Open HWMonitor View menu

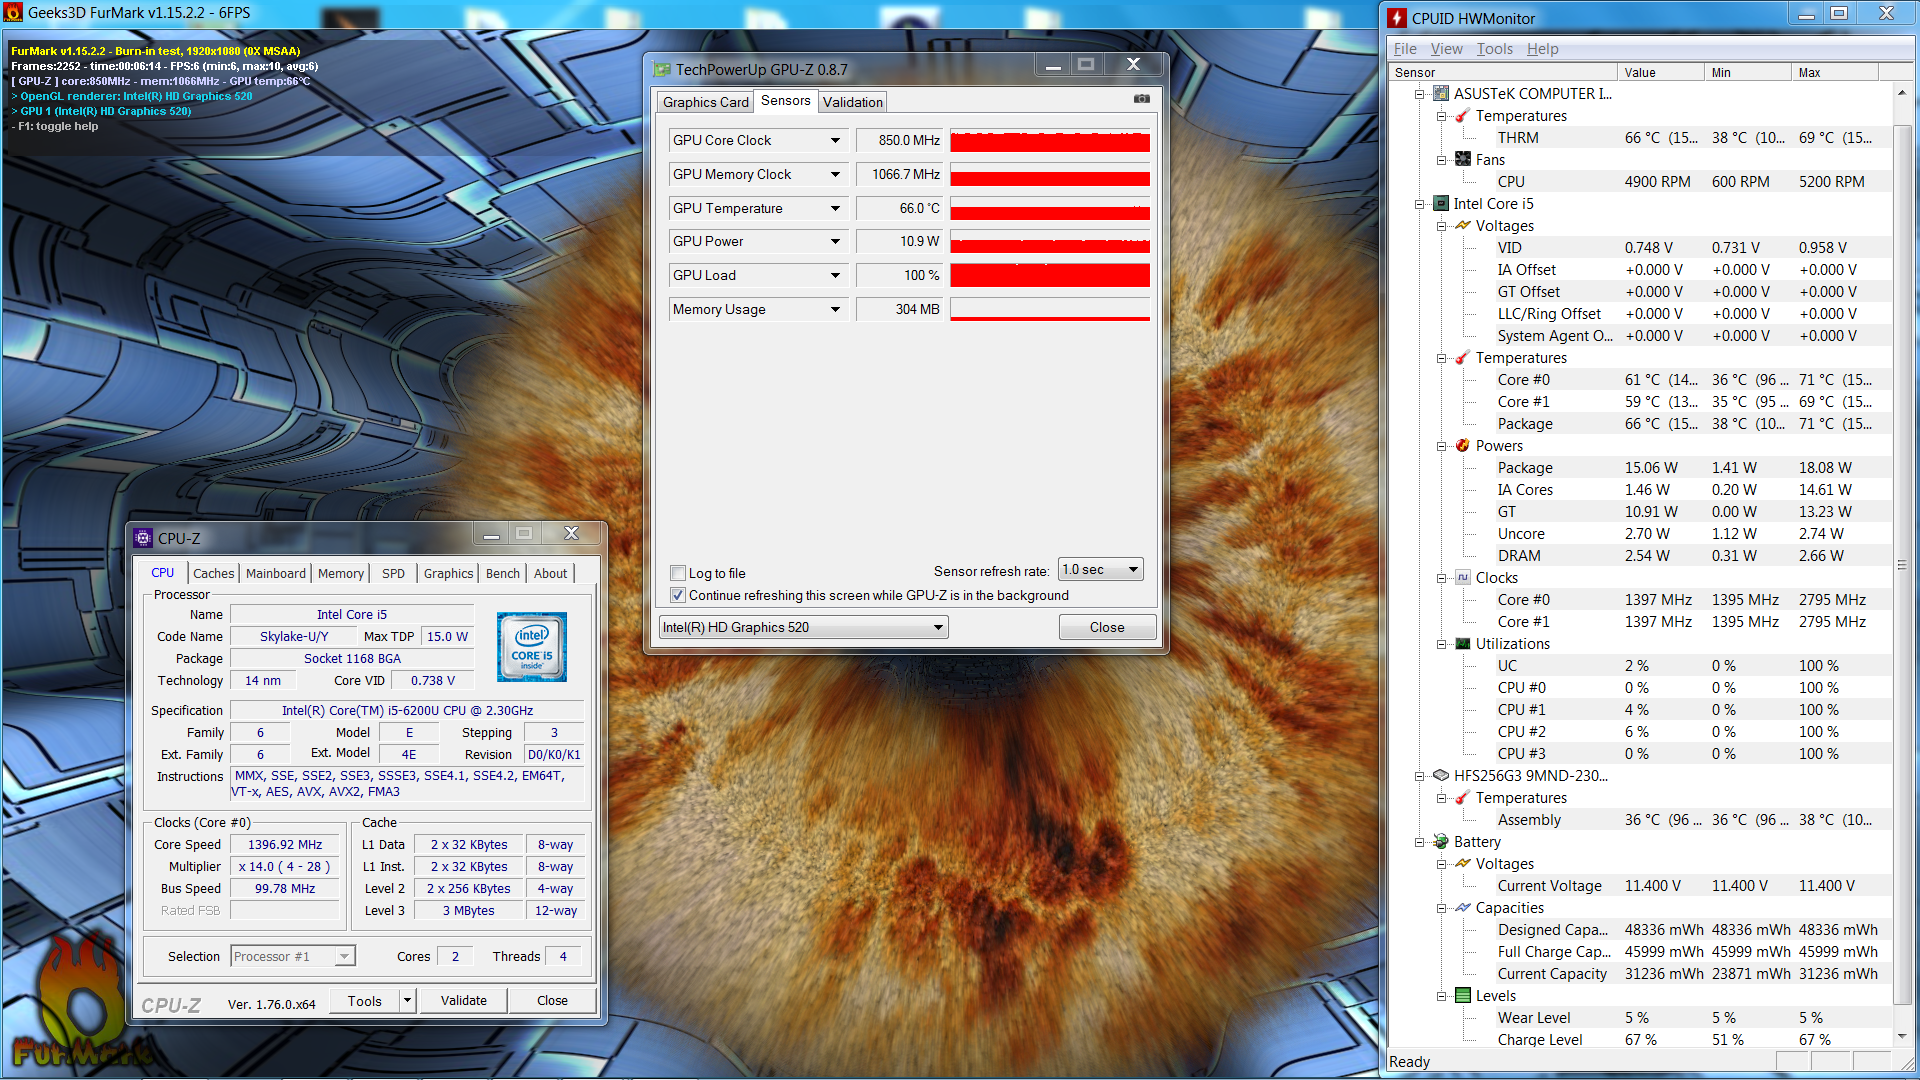1446,49
